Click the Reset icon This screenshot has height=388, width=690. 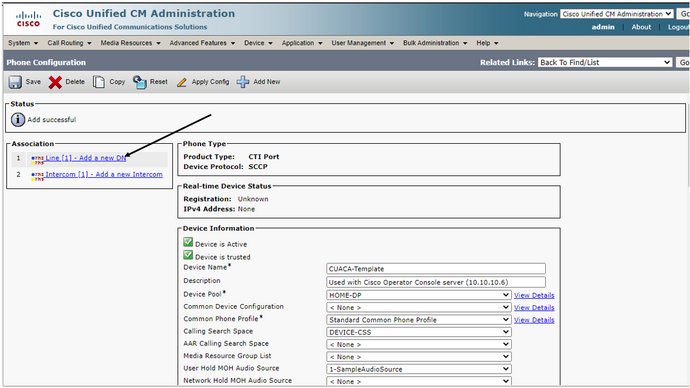click(x=139, y=82)
